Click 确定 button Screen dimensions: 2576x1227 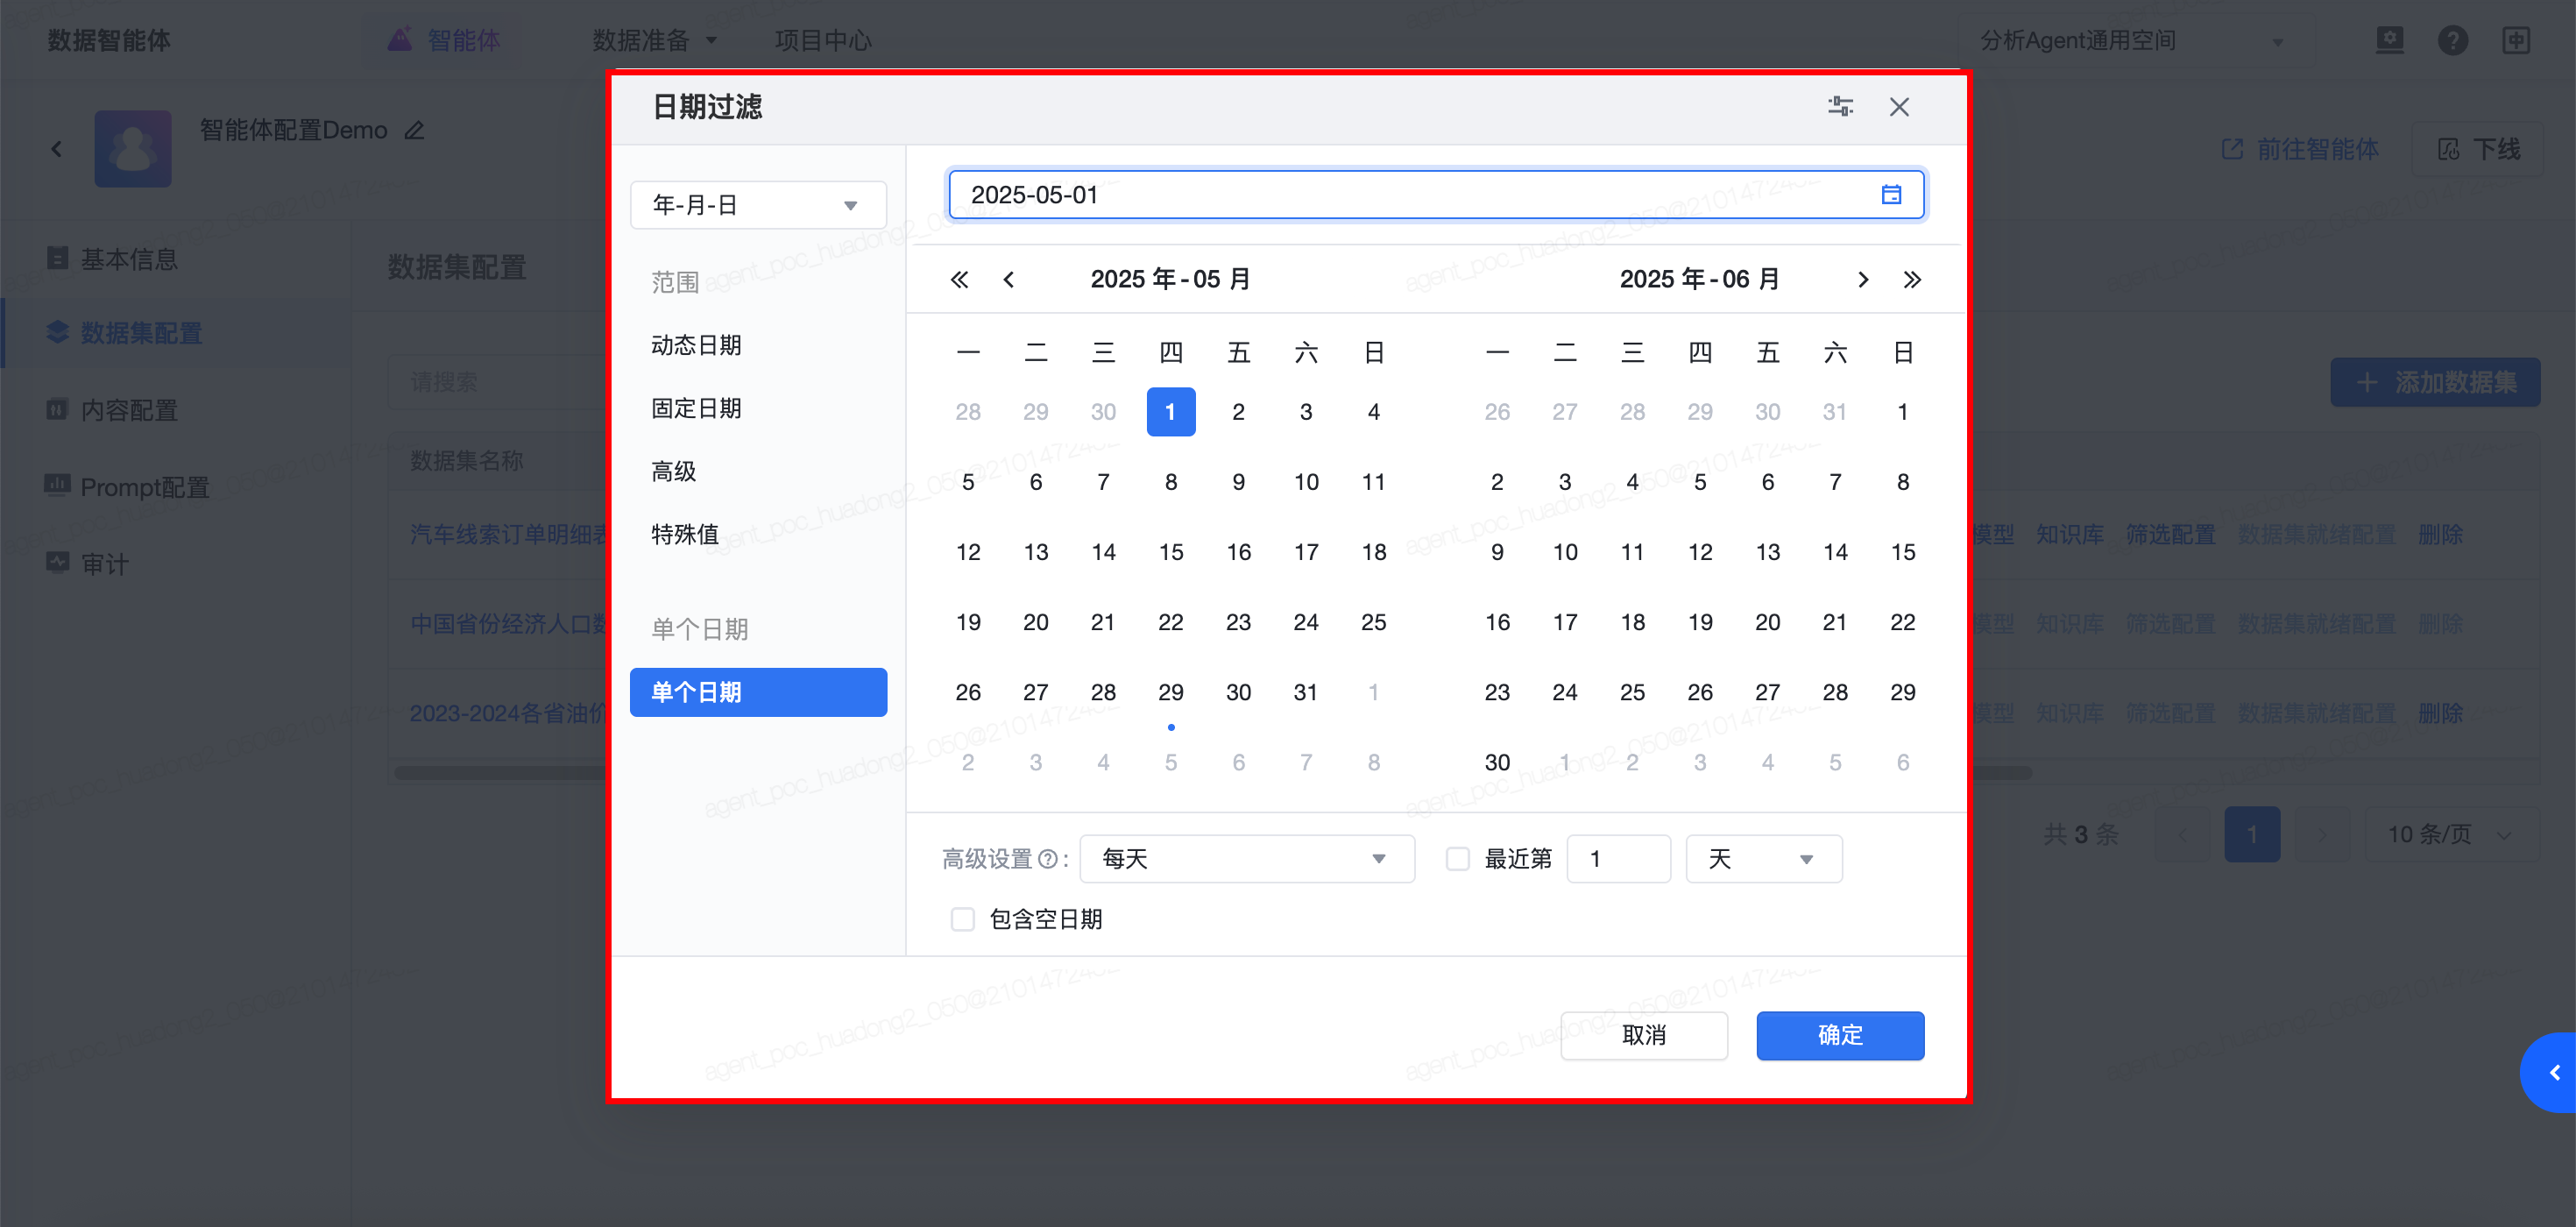tap(1840, 1036)
